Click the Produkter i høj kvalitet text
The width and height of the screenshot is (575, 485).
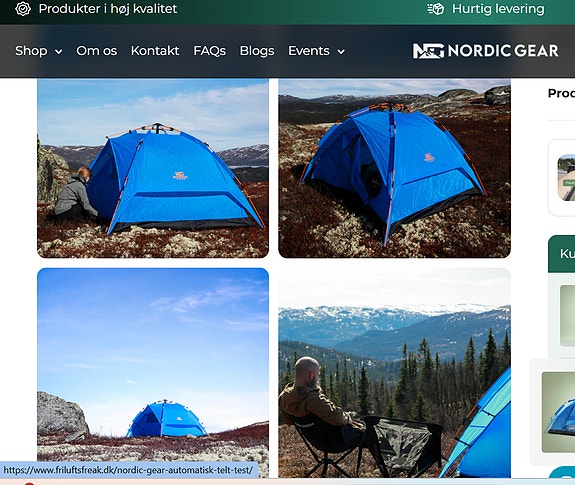(108, 9)
